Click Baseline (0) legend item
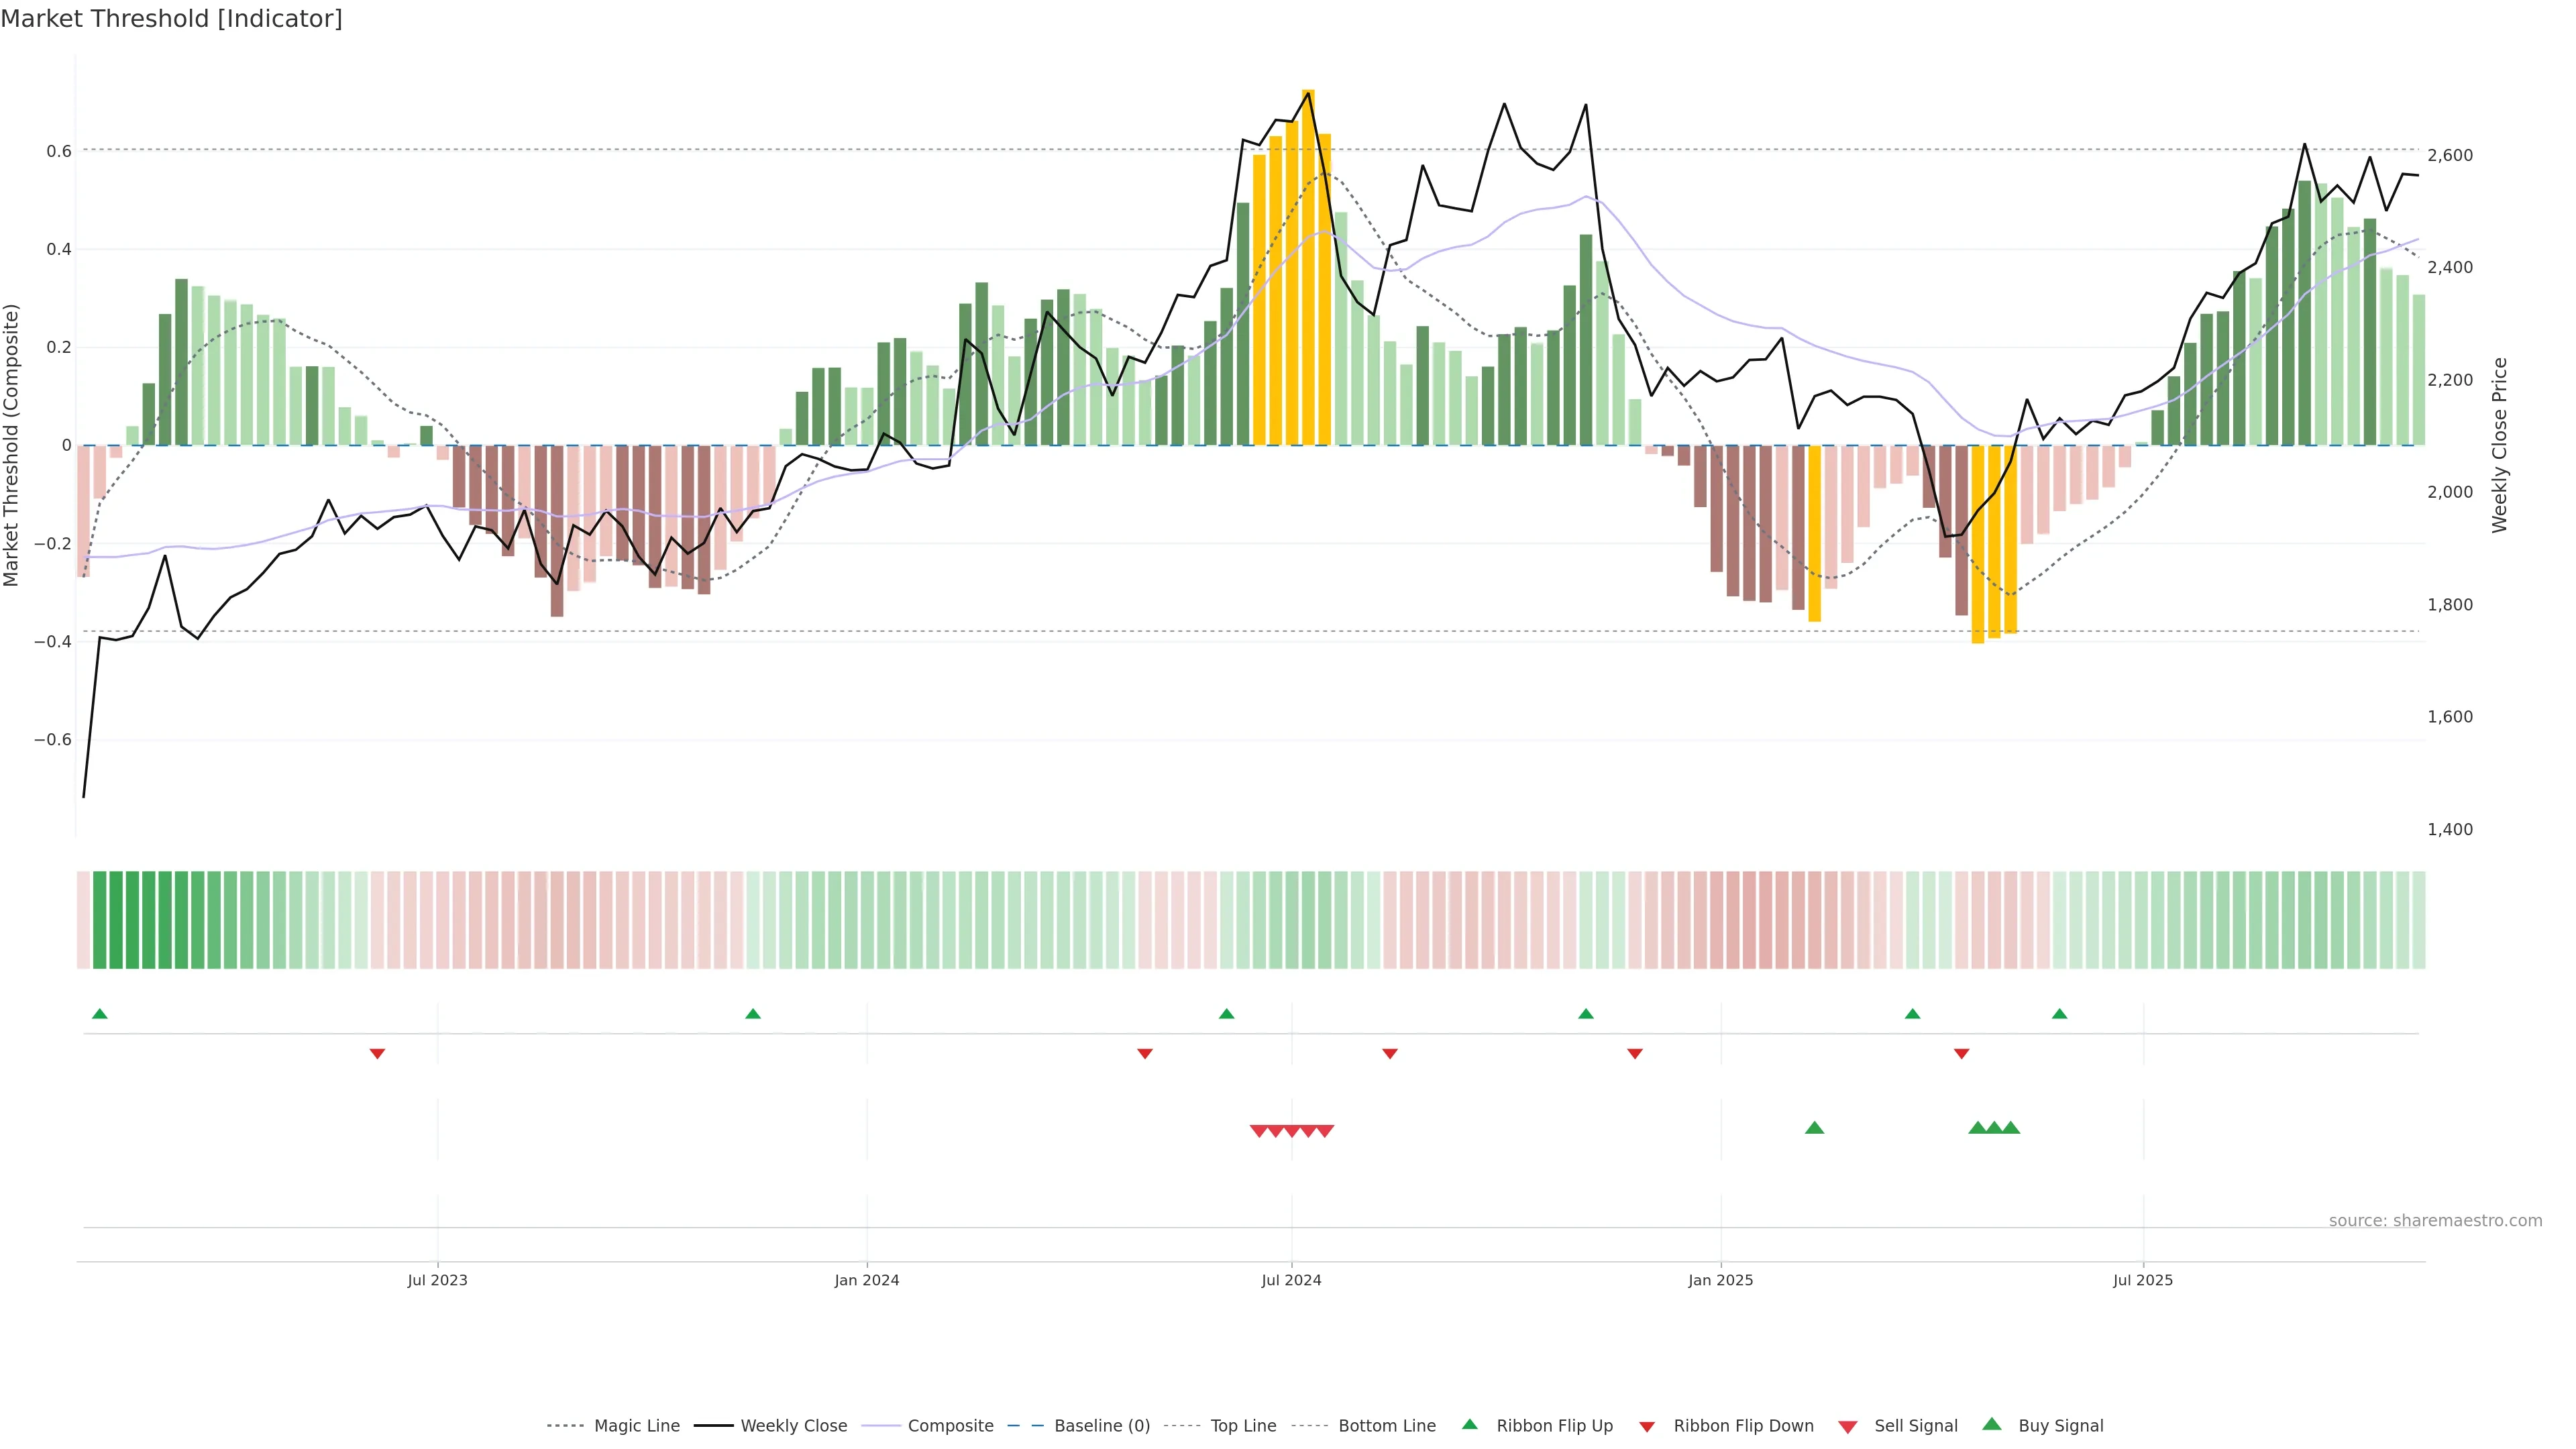2576x1449 pixels. click(x=1101, y=1426)
